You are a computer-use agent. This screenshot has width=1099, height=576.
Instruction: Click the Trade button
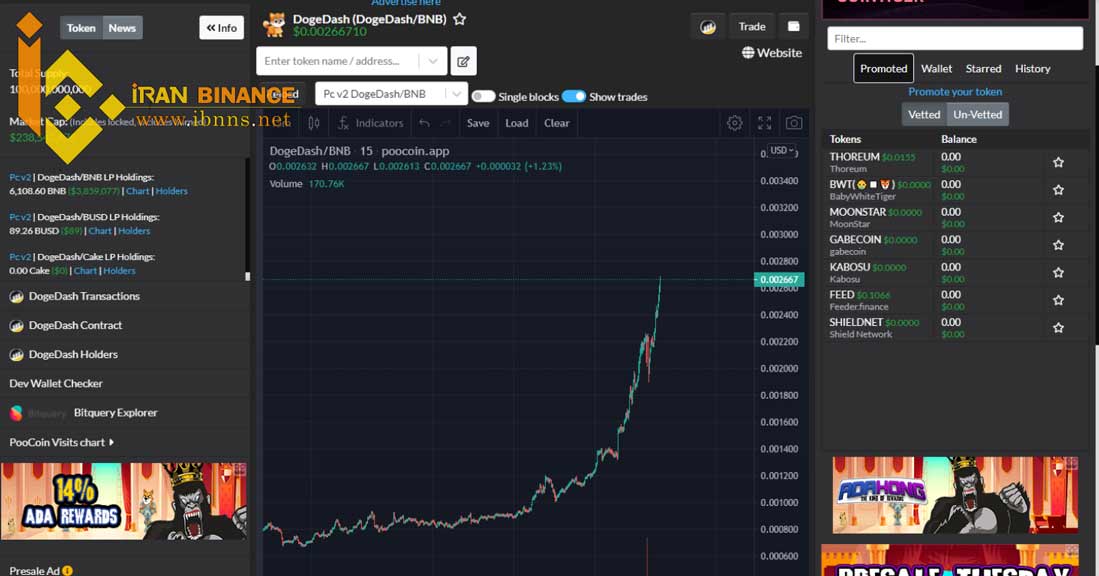(751, 27)
